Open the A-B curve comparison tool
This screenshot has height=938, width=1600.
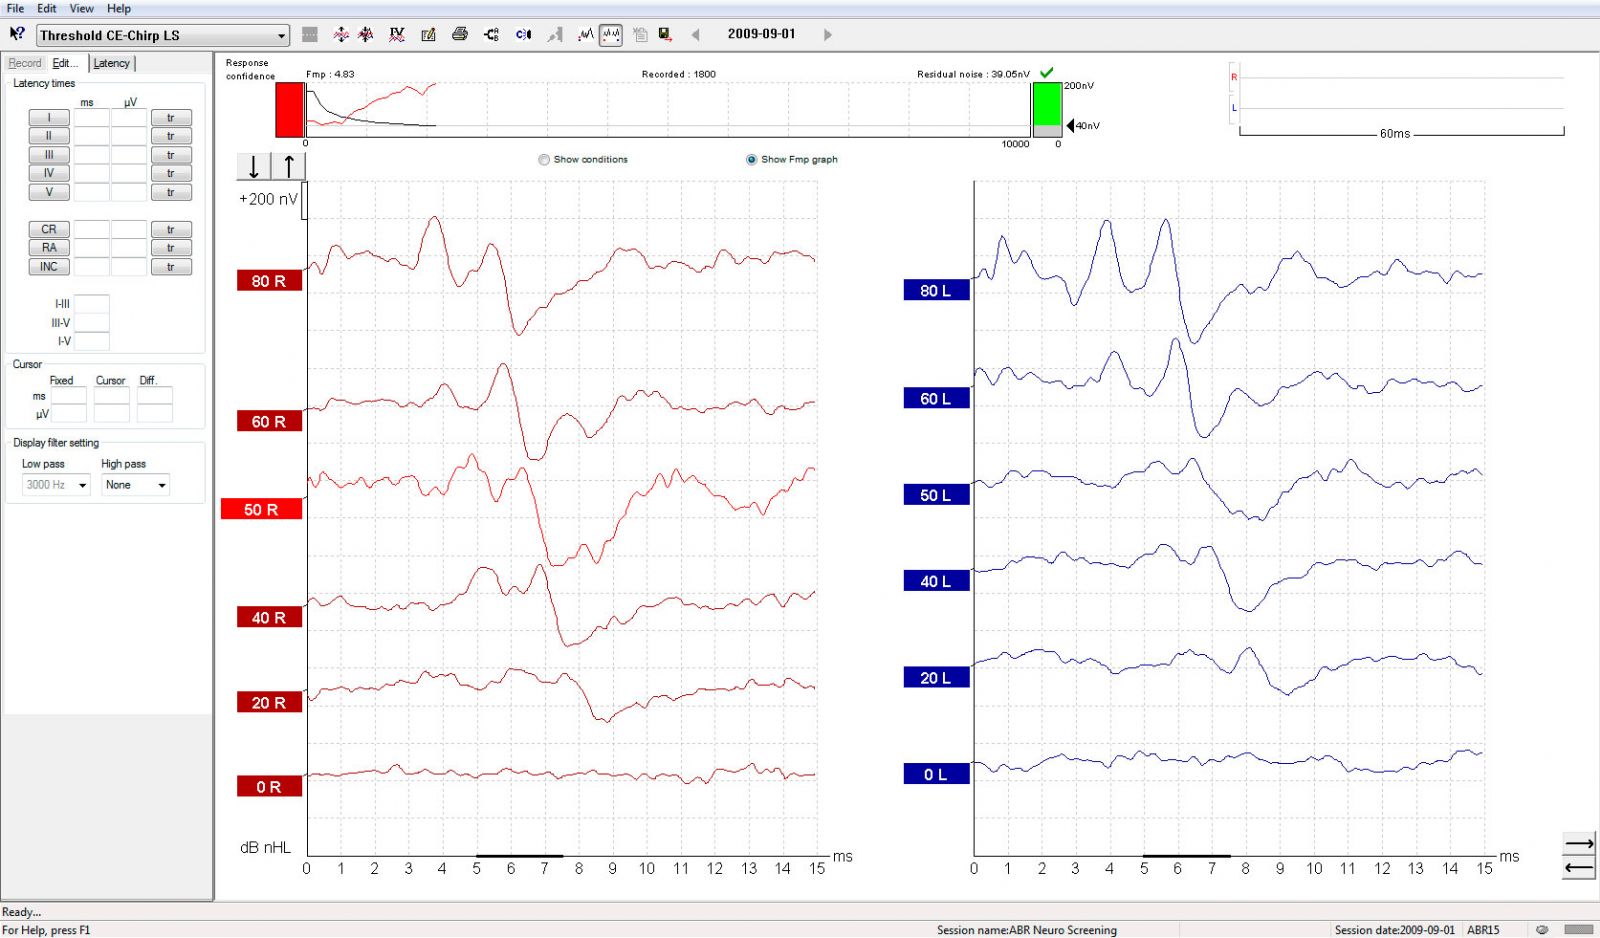[x=491, y=34]
